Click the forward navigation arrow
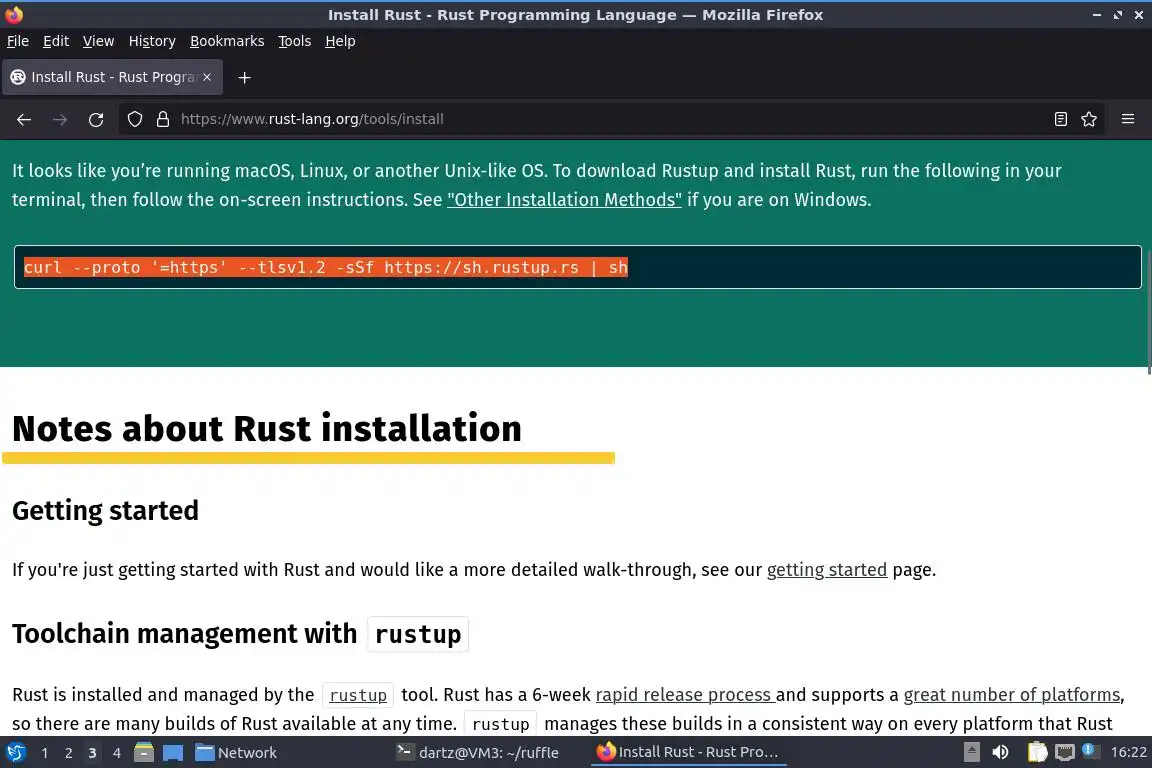The image size is (1152, 768). pyautogui.click(x=60, y=119)
